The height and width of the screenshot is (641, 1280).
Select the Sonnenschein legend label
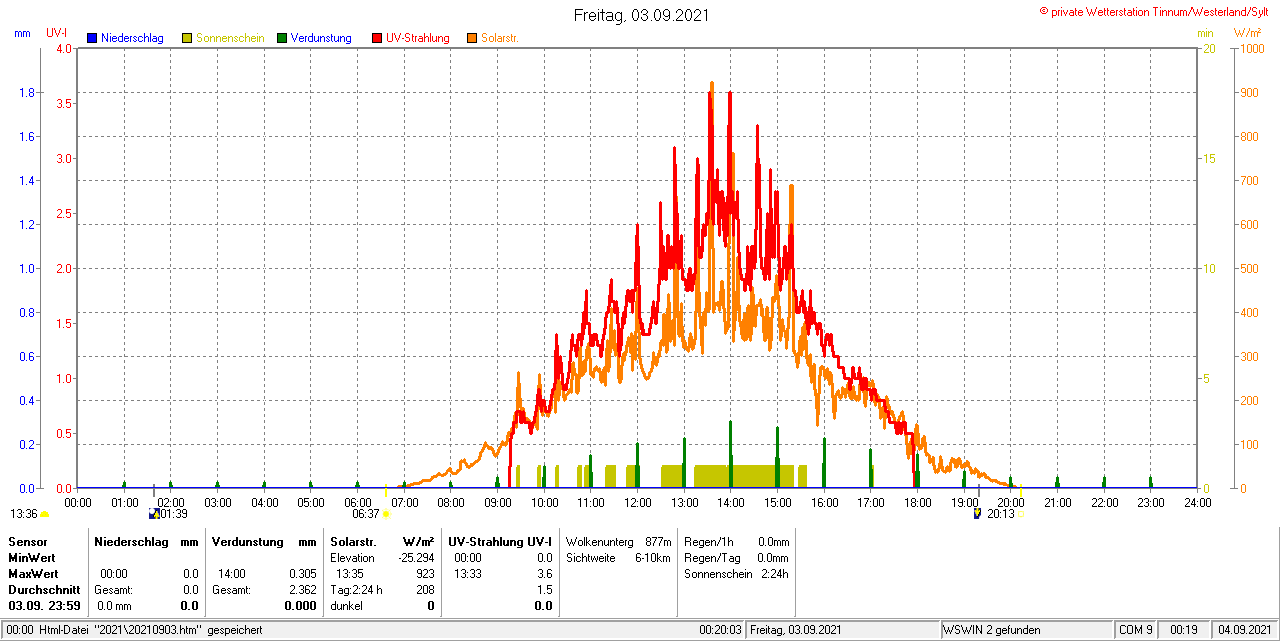(230, 38)
